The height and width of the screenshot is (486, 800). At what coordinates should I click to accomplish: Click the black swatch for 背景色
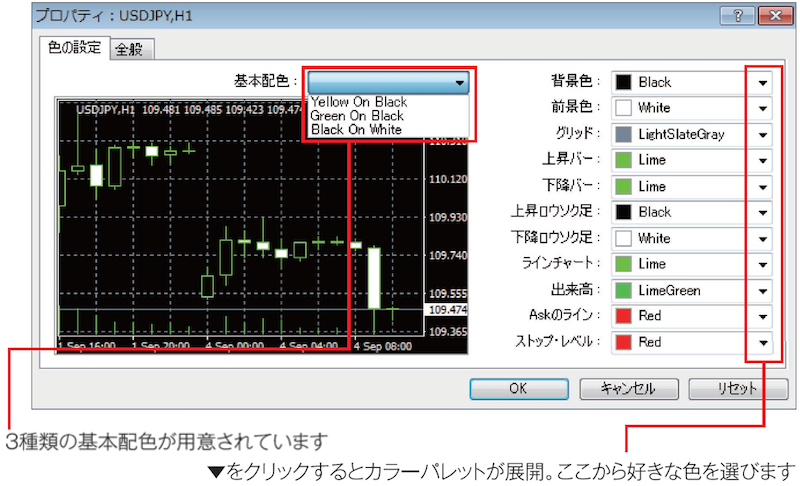tap(623, 82)
